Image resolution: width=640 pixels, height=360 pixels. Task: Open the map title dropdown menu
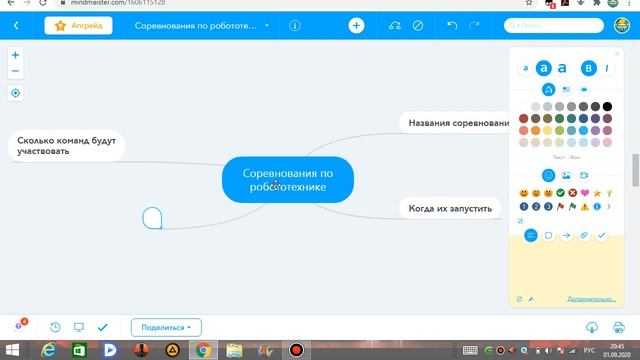(x=267, y=25)
